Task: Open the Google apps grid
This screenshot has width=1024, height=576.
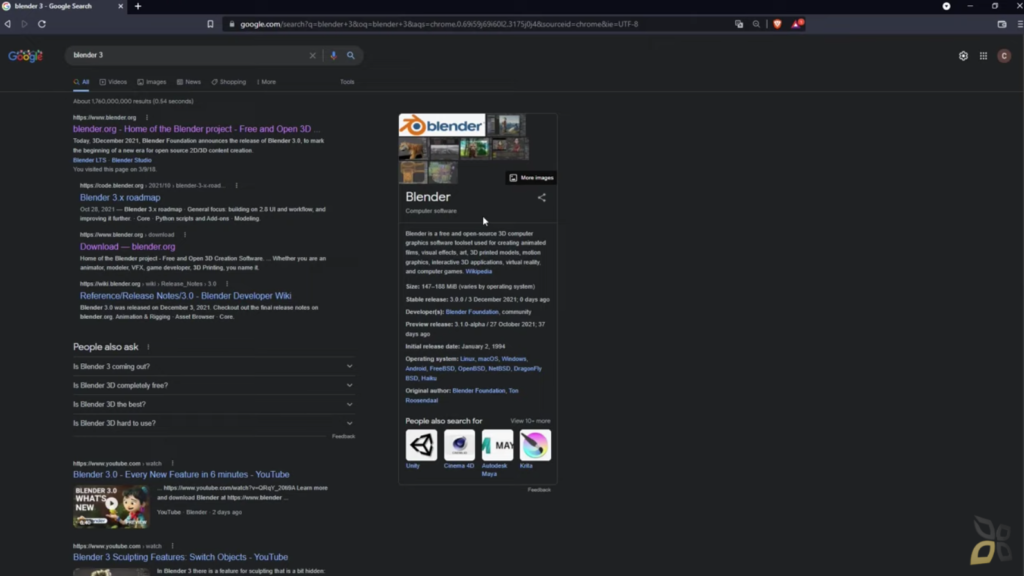Action: click(x=984, y=56)
